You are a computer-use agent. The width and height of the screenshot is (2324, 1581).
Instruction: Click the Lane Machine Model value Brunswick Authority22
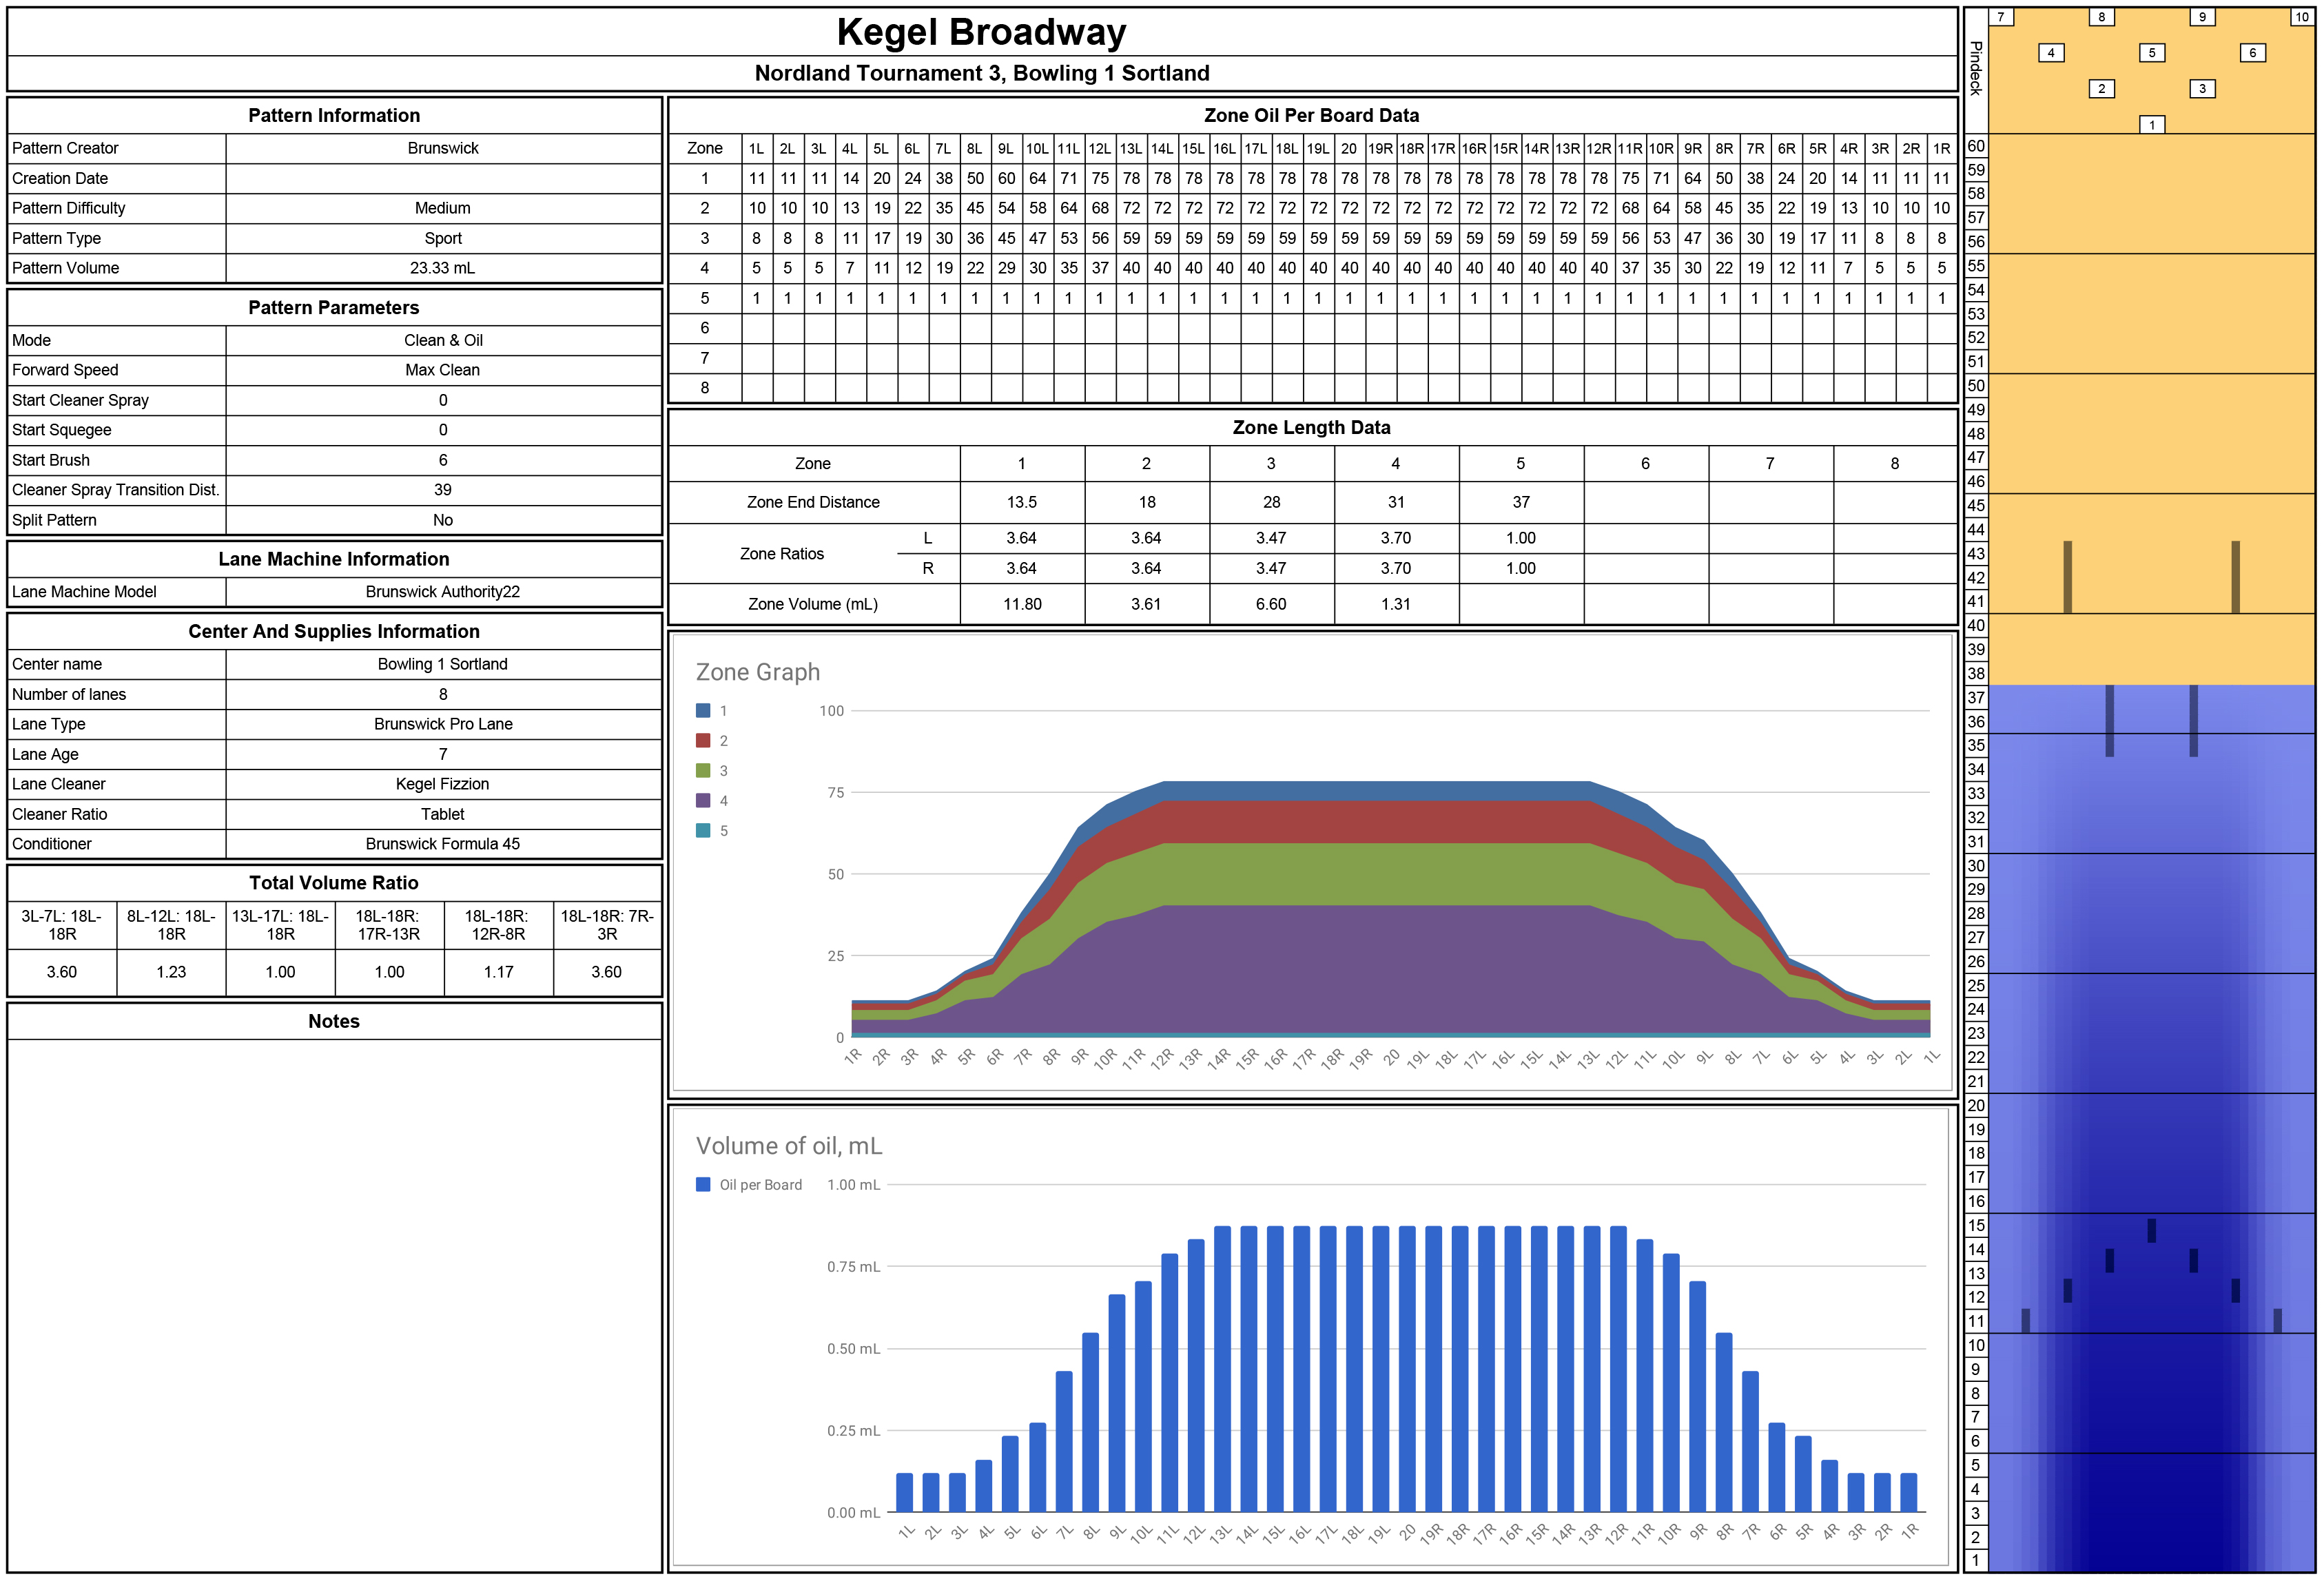click(443, 592)
